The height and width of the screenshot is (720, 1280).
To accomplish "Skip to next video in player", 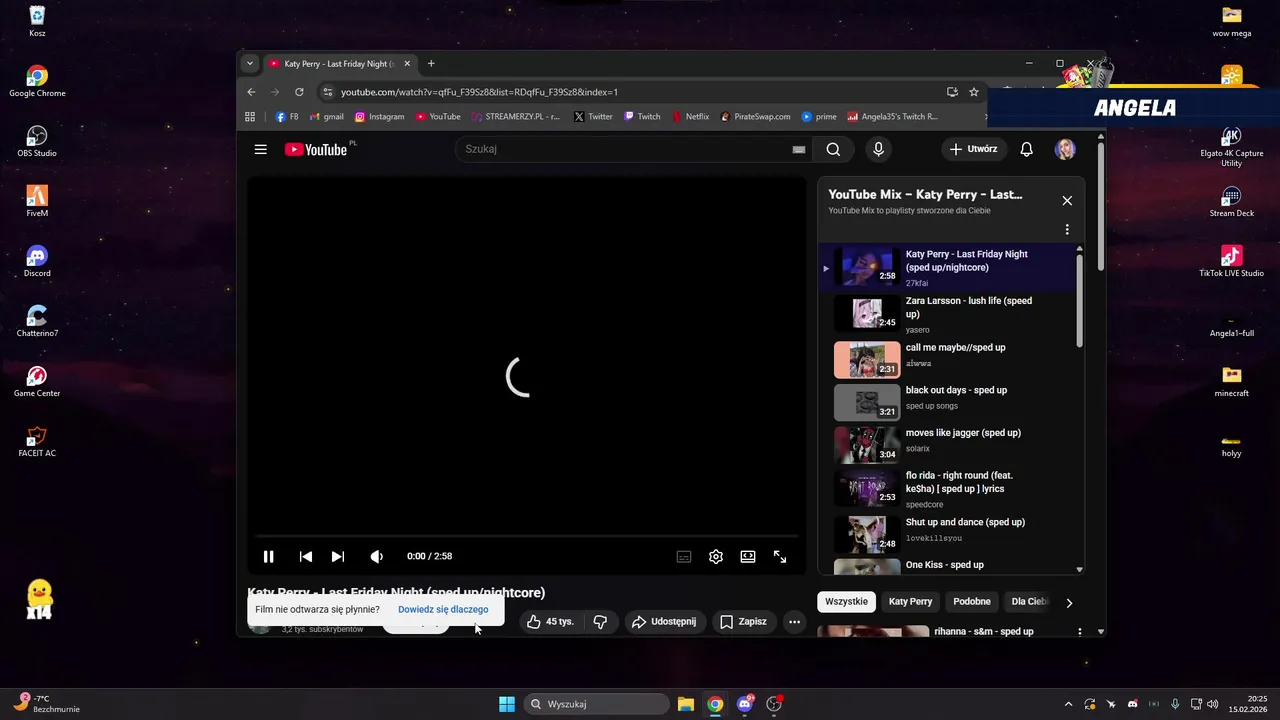I will coord(338,557).
